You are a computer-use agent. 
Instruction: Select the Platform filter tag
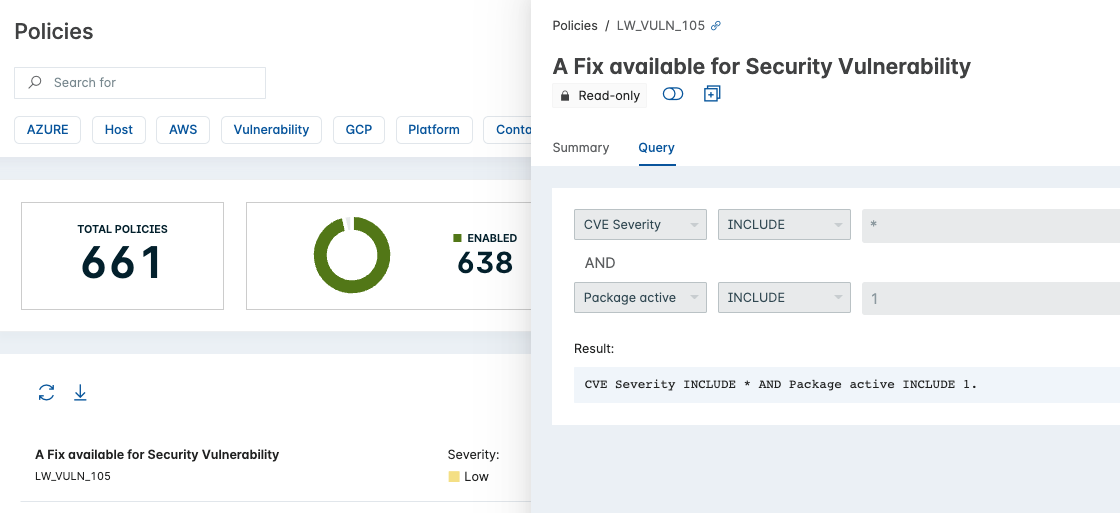click(434, 130)
